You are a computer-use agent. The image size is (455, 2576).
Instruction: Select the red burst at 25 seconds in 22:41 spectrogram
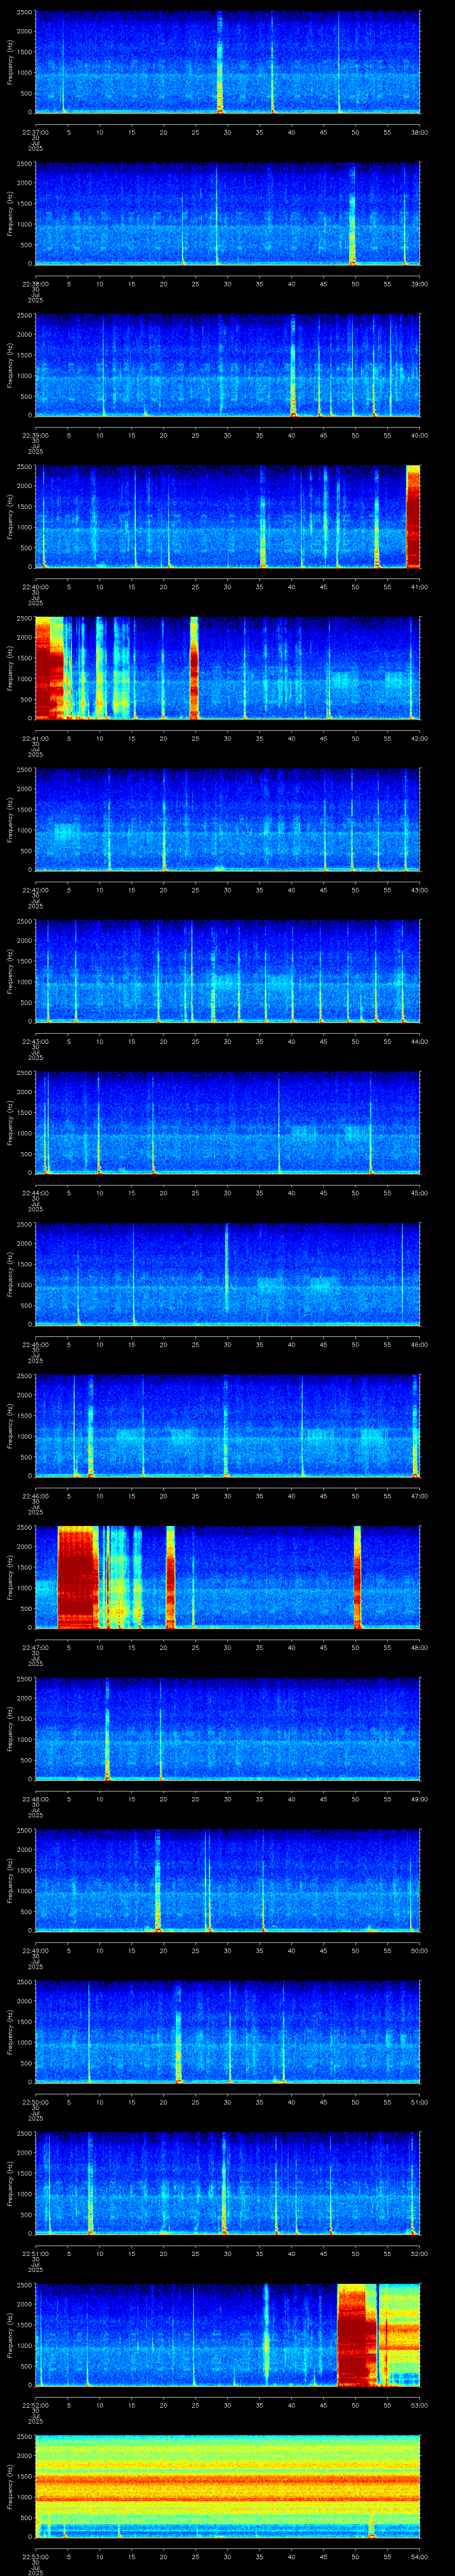194,668
